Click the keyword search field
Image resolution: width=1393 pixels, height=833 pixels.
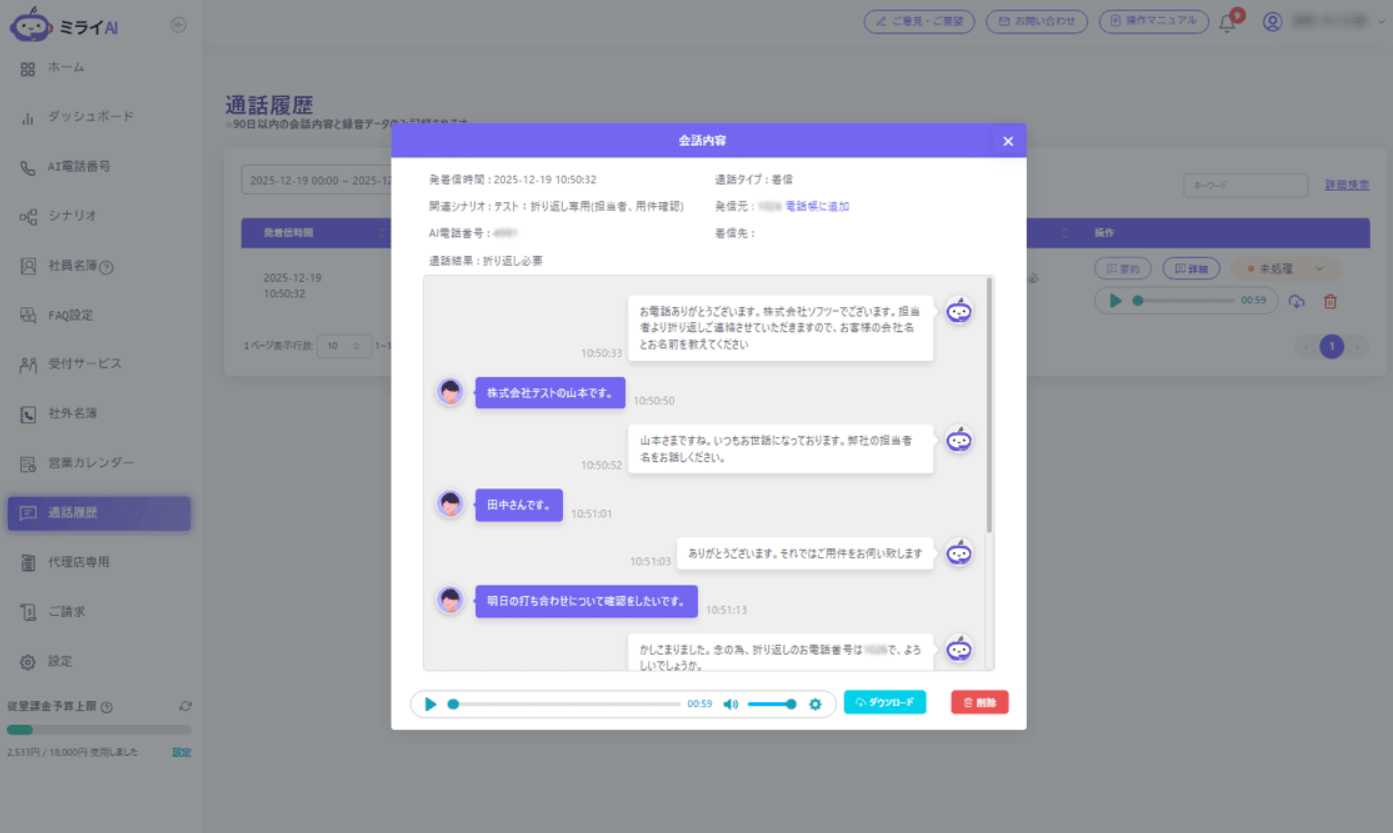point(1246,185)
